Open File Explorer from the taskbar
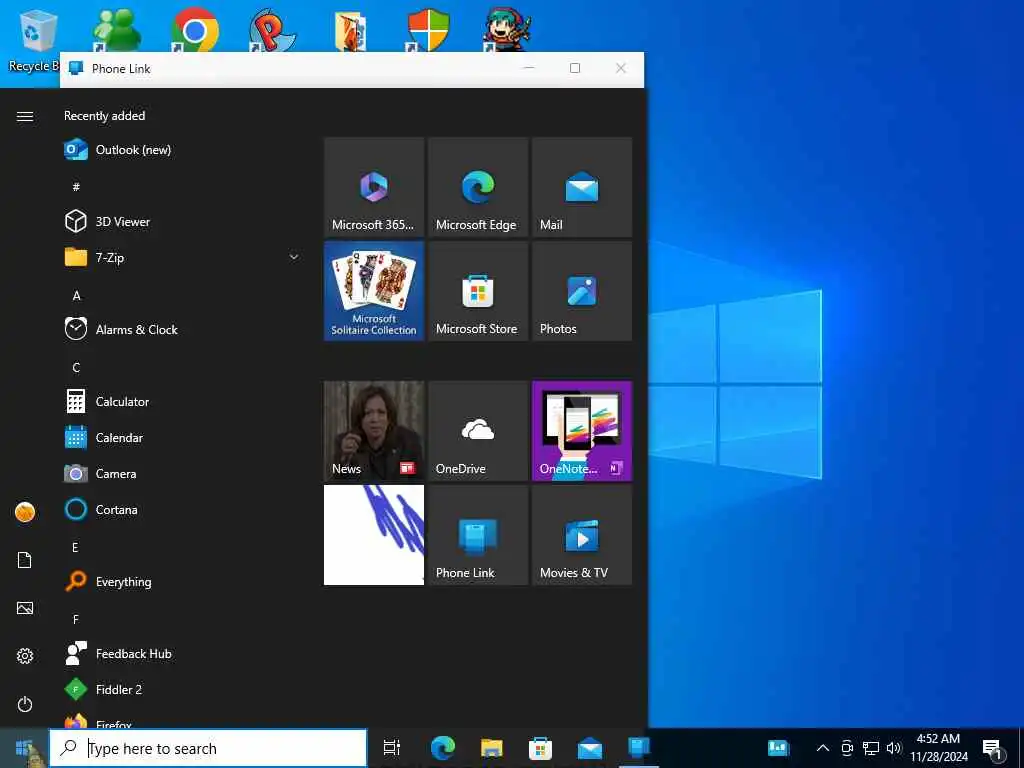 click(492, 748)
